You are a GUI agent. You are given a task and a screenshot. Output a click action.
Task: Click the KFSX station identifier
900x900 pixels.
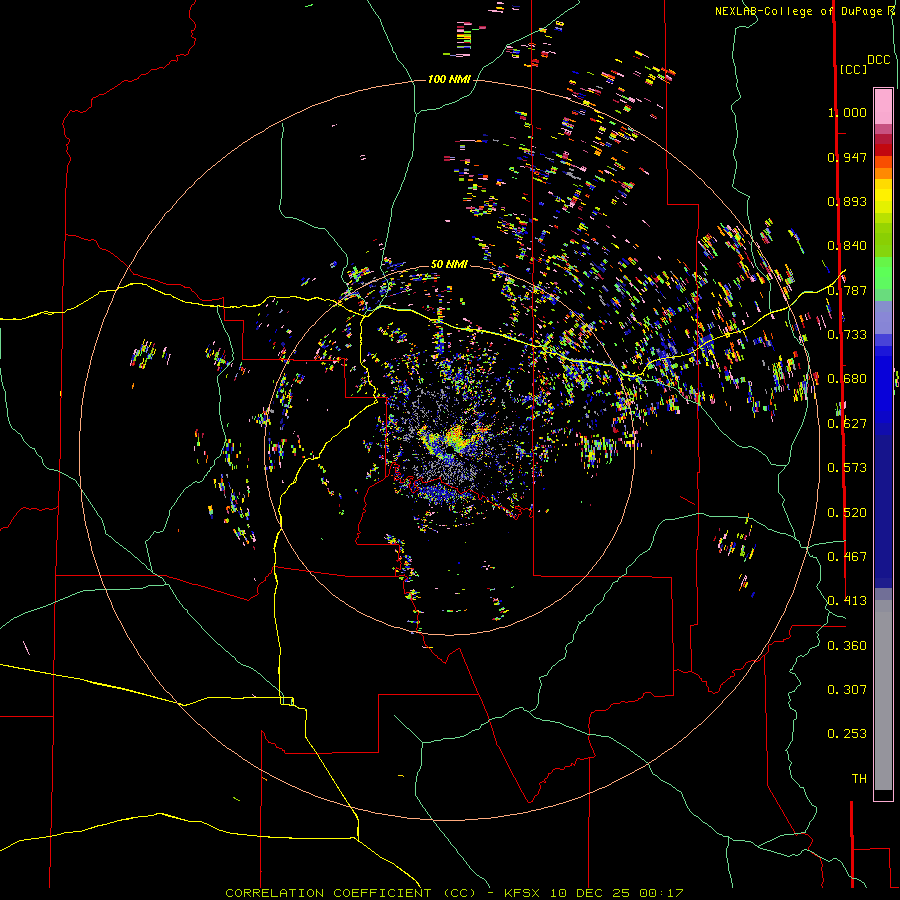point(522,893)
